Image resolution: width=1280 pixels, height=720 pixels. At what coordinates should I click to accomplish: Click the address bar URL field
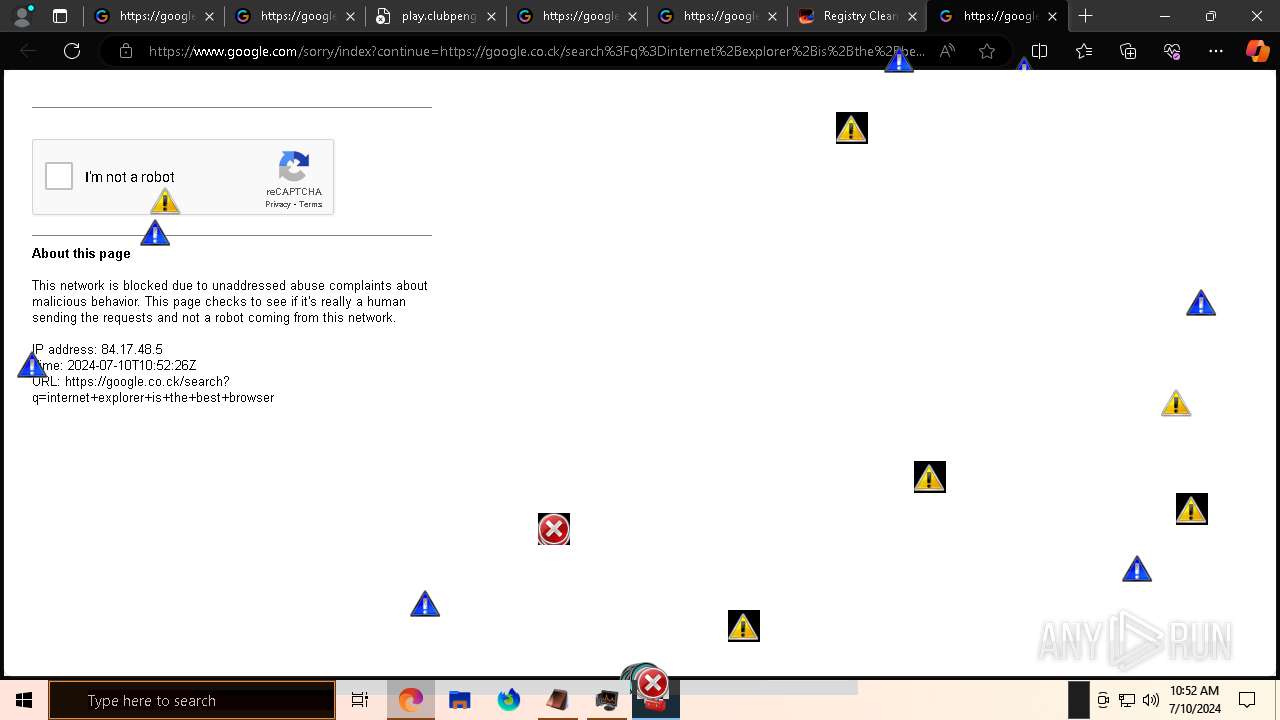tap(536, 51)
